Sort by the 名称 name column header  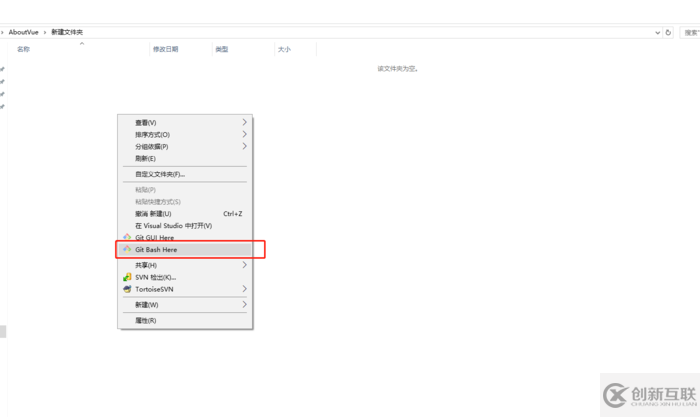(x=24, y=49)
